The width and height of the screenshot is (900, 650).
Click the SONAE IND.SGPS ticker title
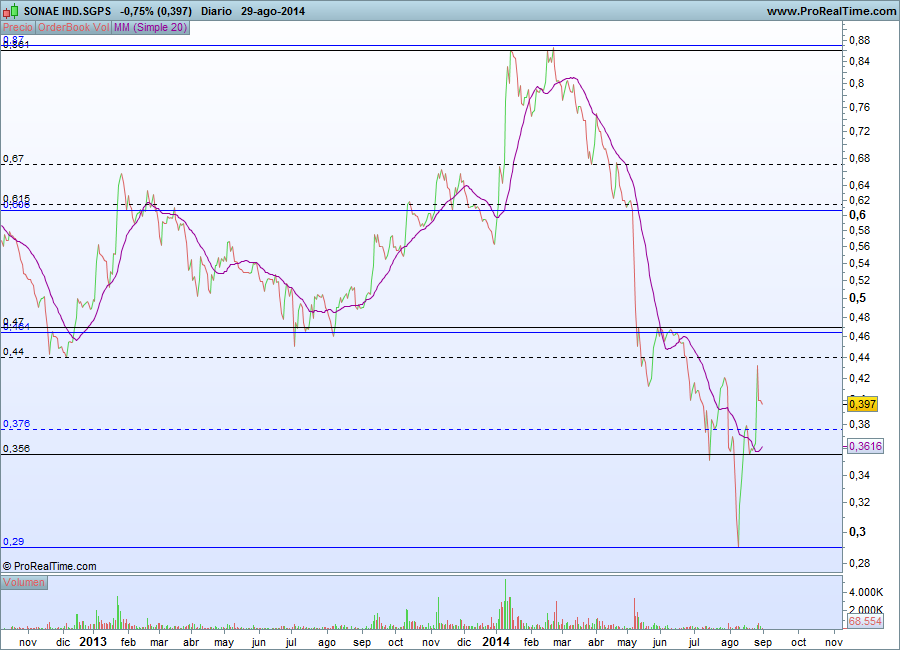67,11
